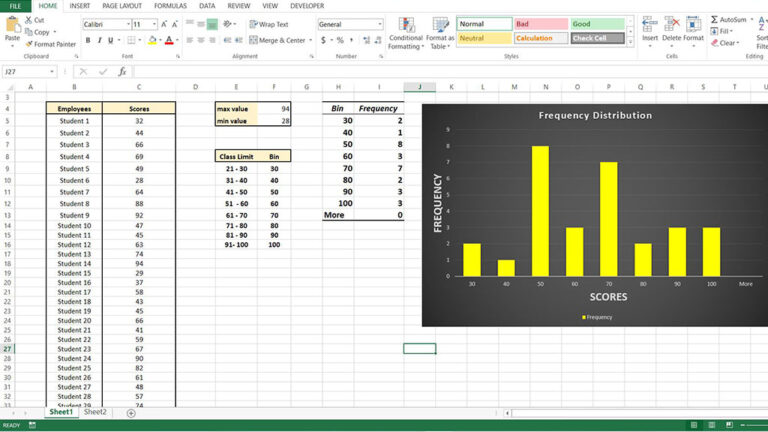The image size is (768, 432).
Task: Add a new sheet with plus button
Action: 131,413
